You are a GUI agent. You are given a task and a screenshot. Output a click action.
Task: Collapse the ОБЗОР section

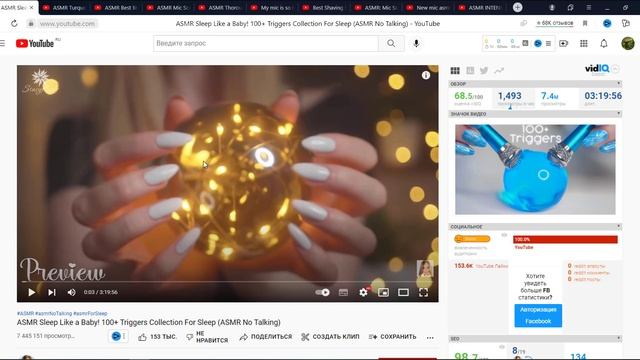coord(619,84)
